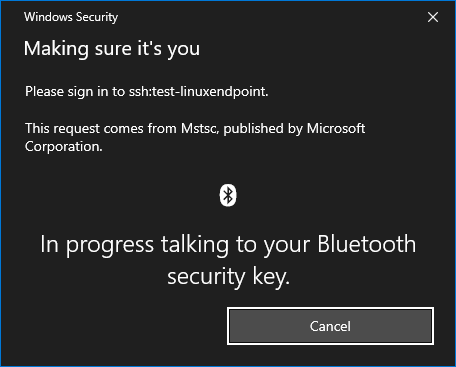The width and height of the screenshot is (456, 367).
Task: Click the word 'Mstsc' in the request text
Action: pyautogui.click(x=200, y=128)
